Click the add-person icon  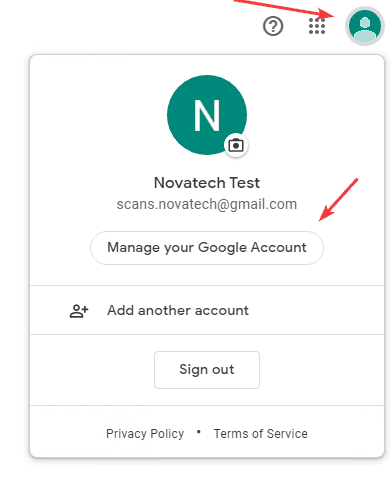pyautogui.click(x=79, y=311)
